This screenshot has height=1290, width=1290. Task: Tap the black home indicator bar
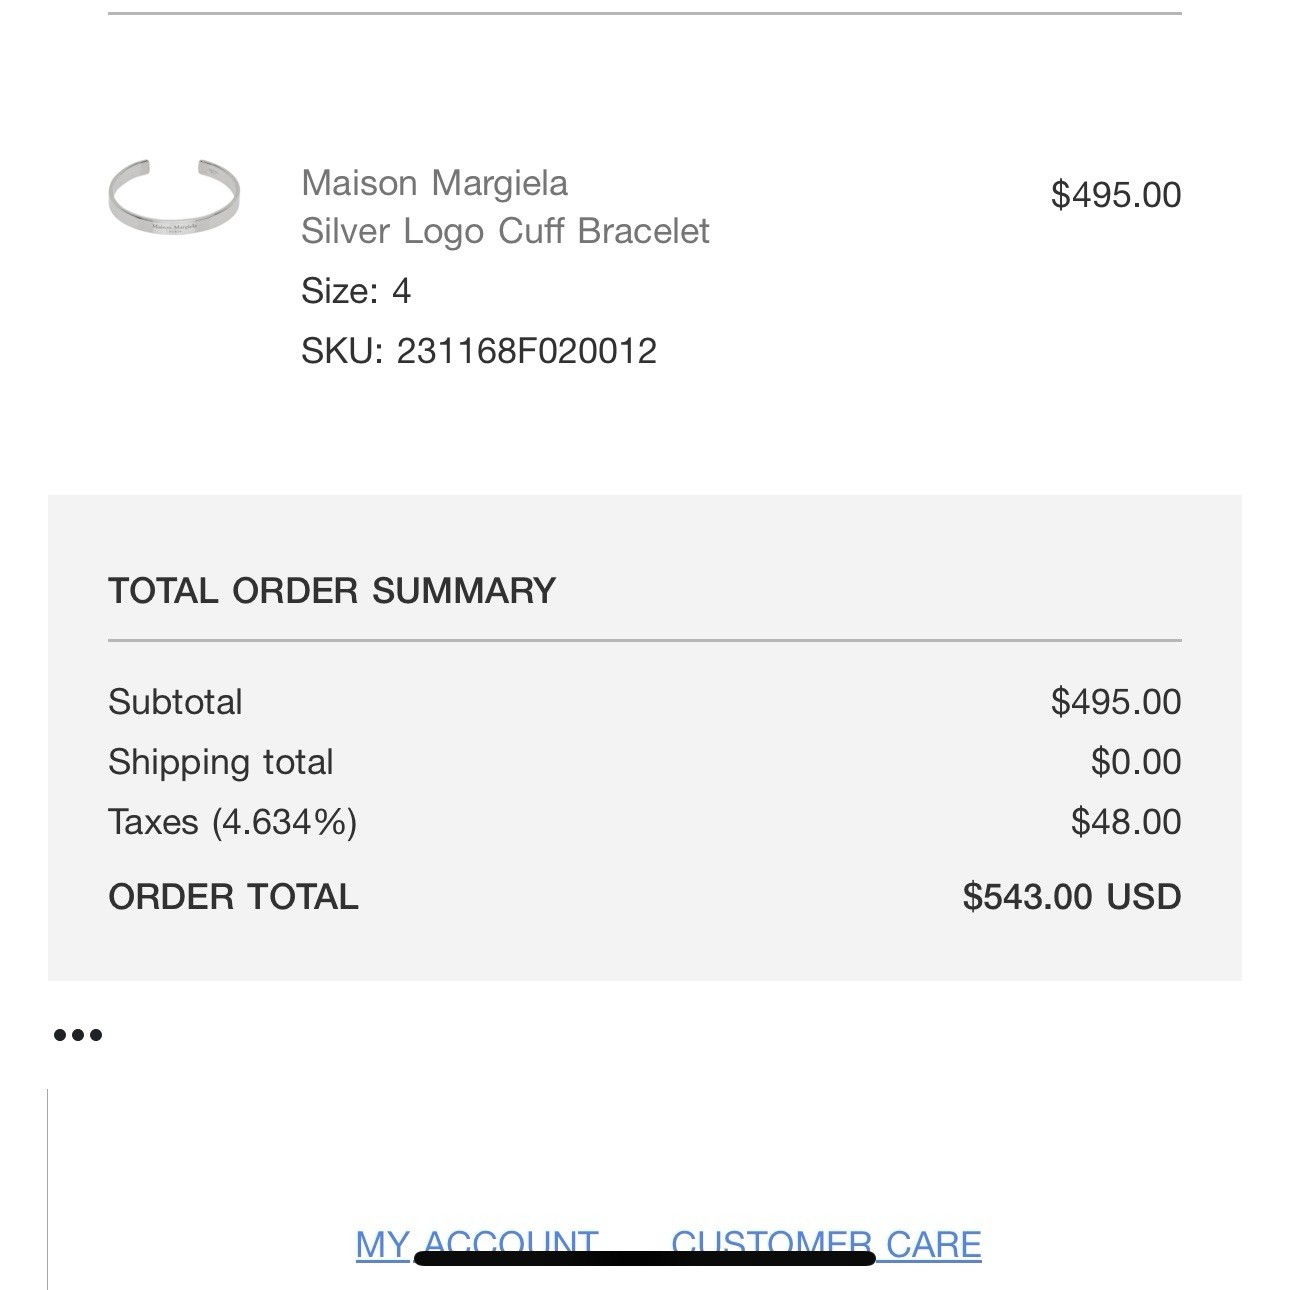(x=645, y=1257)
